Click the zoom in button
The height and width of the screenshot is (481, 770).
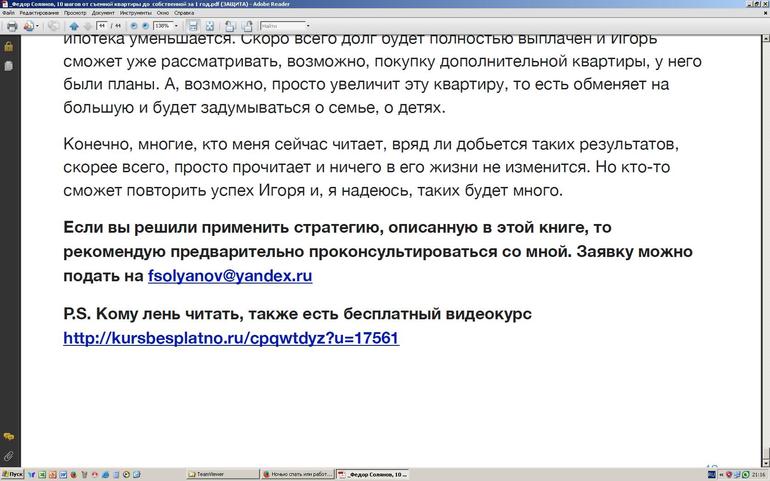pos(145,26)
